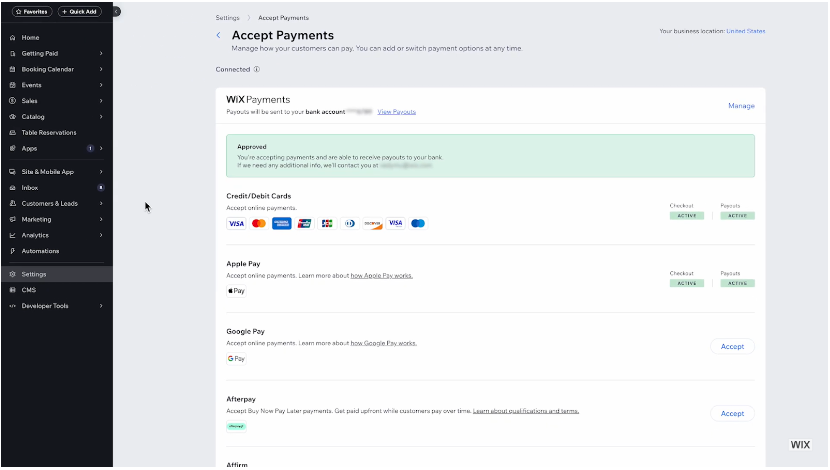Click the Maestro card icon
Screen dimensions: 830x470
[x=418, y=224]
